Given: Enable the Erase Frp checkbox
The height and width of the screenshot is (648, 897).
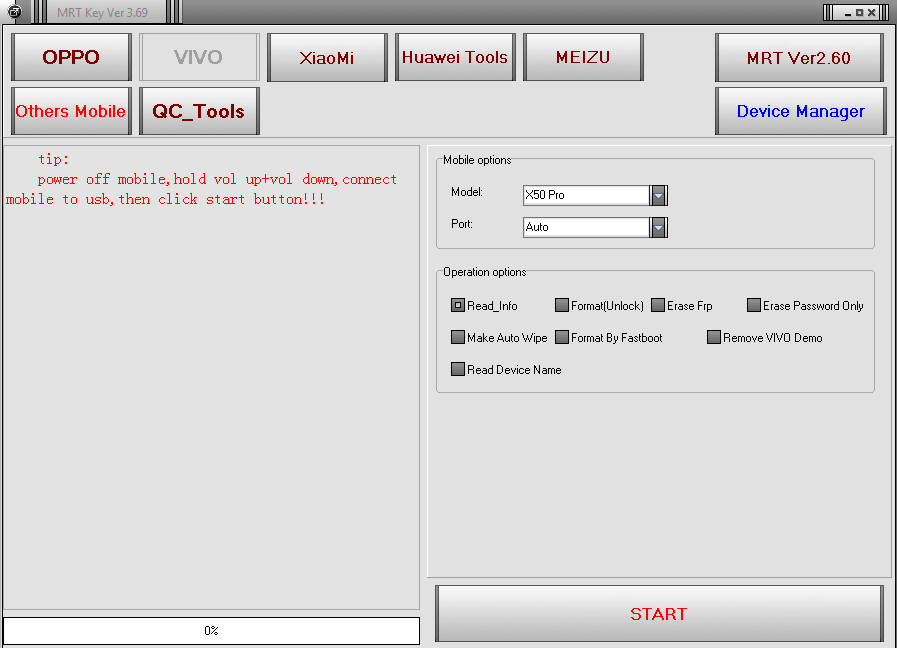Looking at the screenshot, I should (658, 305).
